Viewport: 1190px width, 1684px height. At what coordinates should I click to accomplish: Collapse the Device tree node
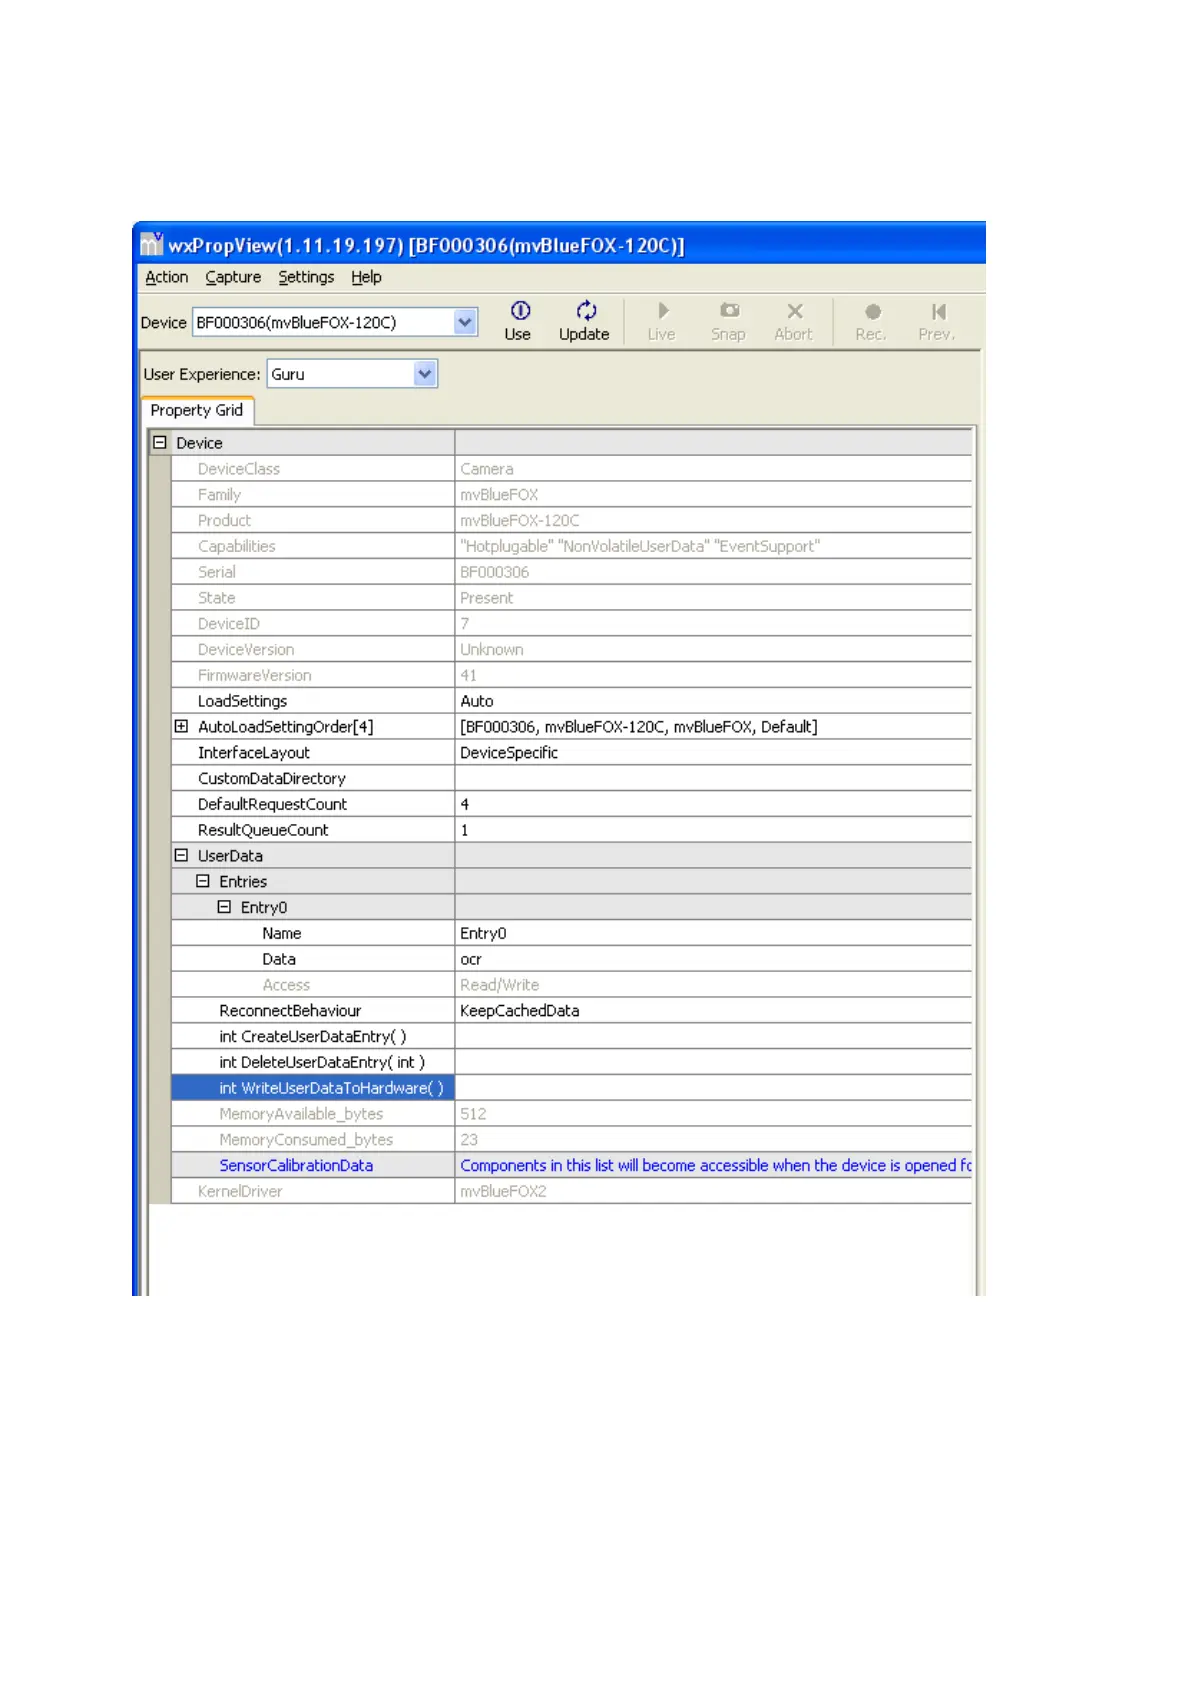coord(159,442)
